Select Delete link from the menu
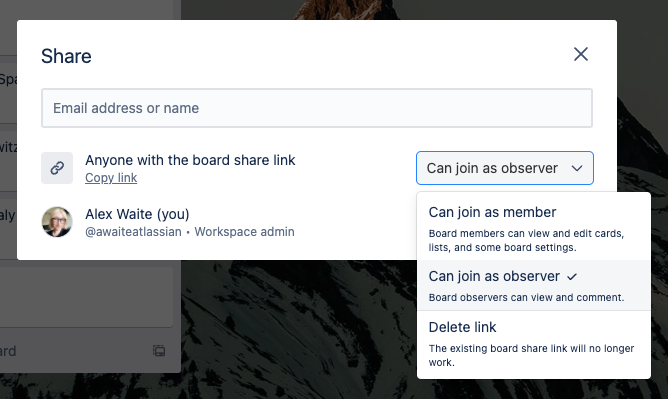This screenshot has width=668, height=399. 533,344
